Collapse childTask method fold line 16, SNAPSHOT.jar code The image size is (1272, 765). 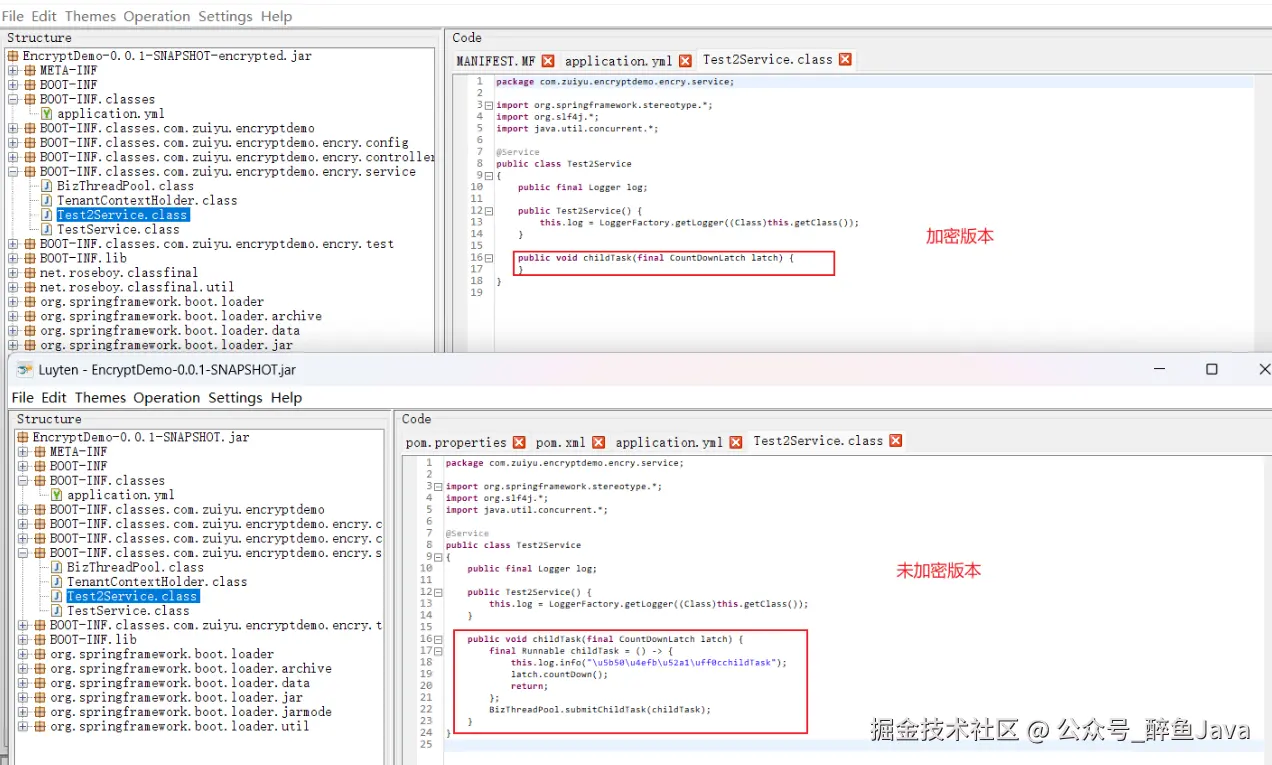[x=438, y=639]
